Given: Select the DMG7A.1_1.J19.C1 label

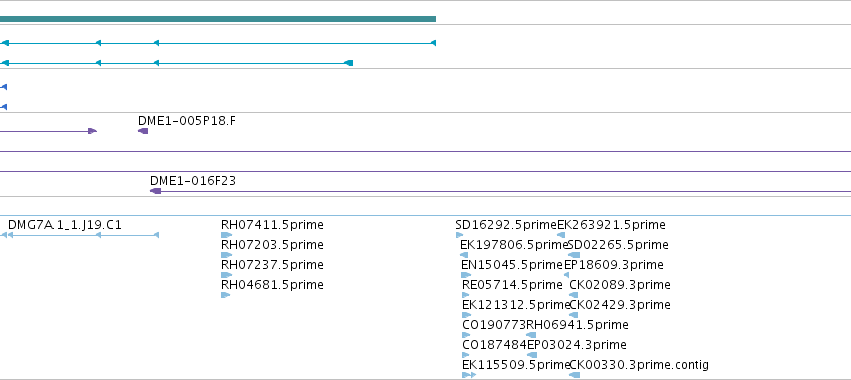Looking at the screenshot, I should pos(65,225).
